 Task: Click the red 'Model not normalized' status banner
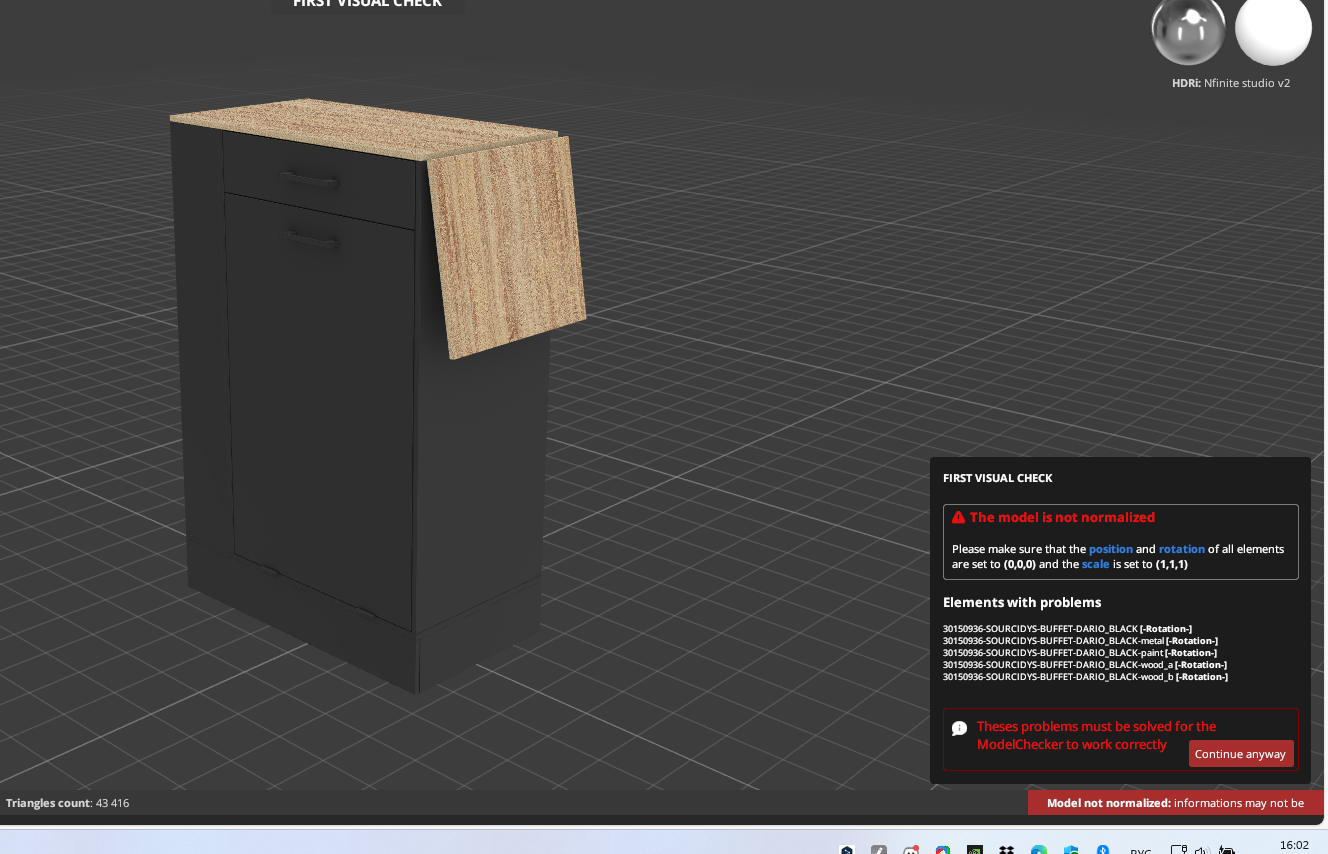[x=1176, y=803]
